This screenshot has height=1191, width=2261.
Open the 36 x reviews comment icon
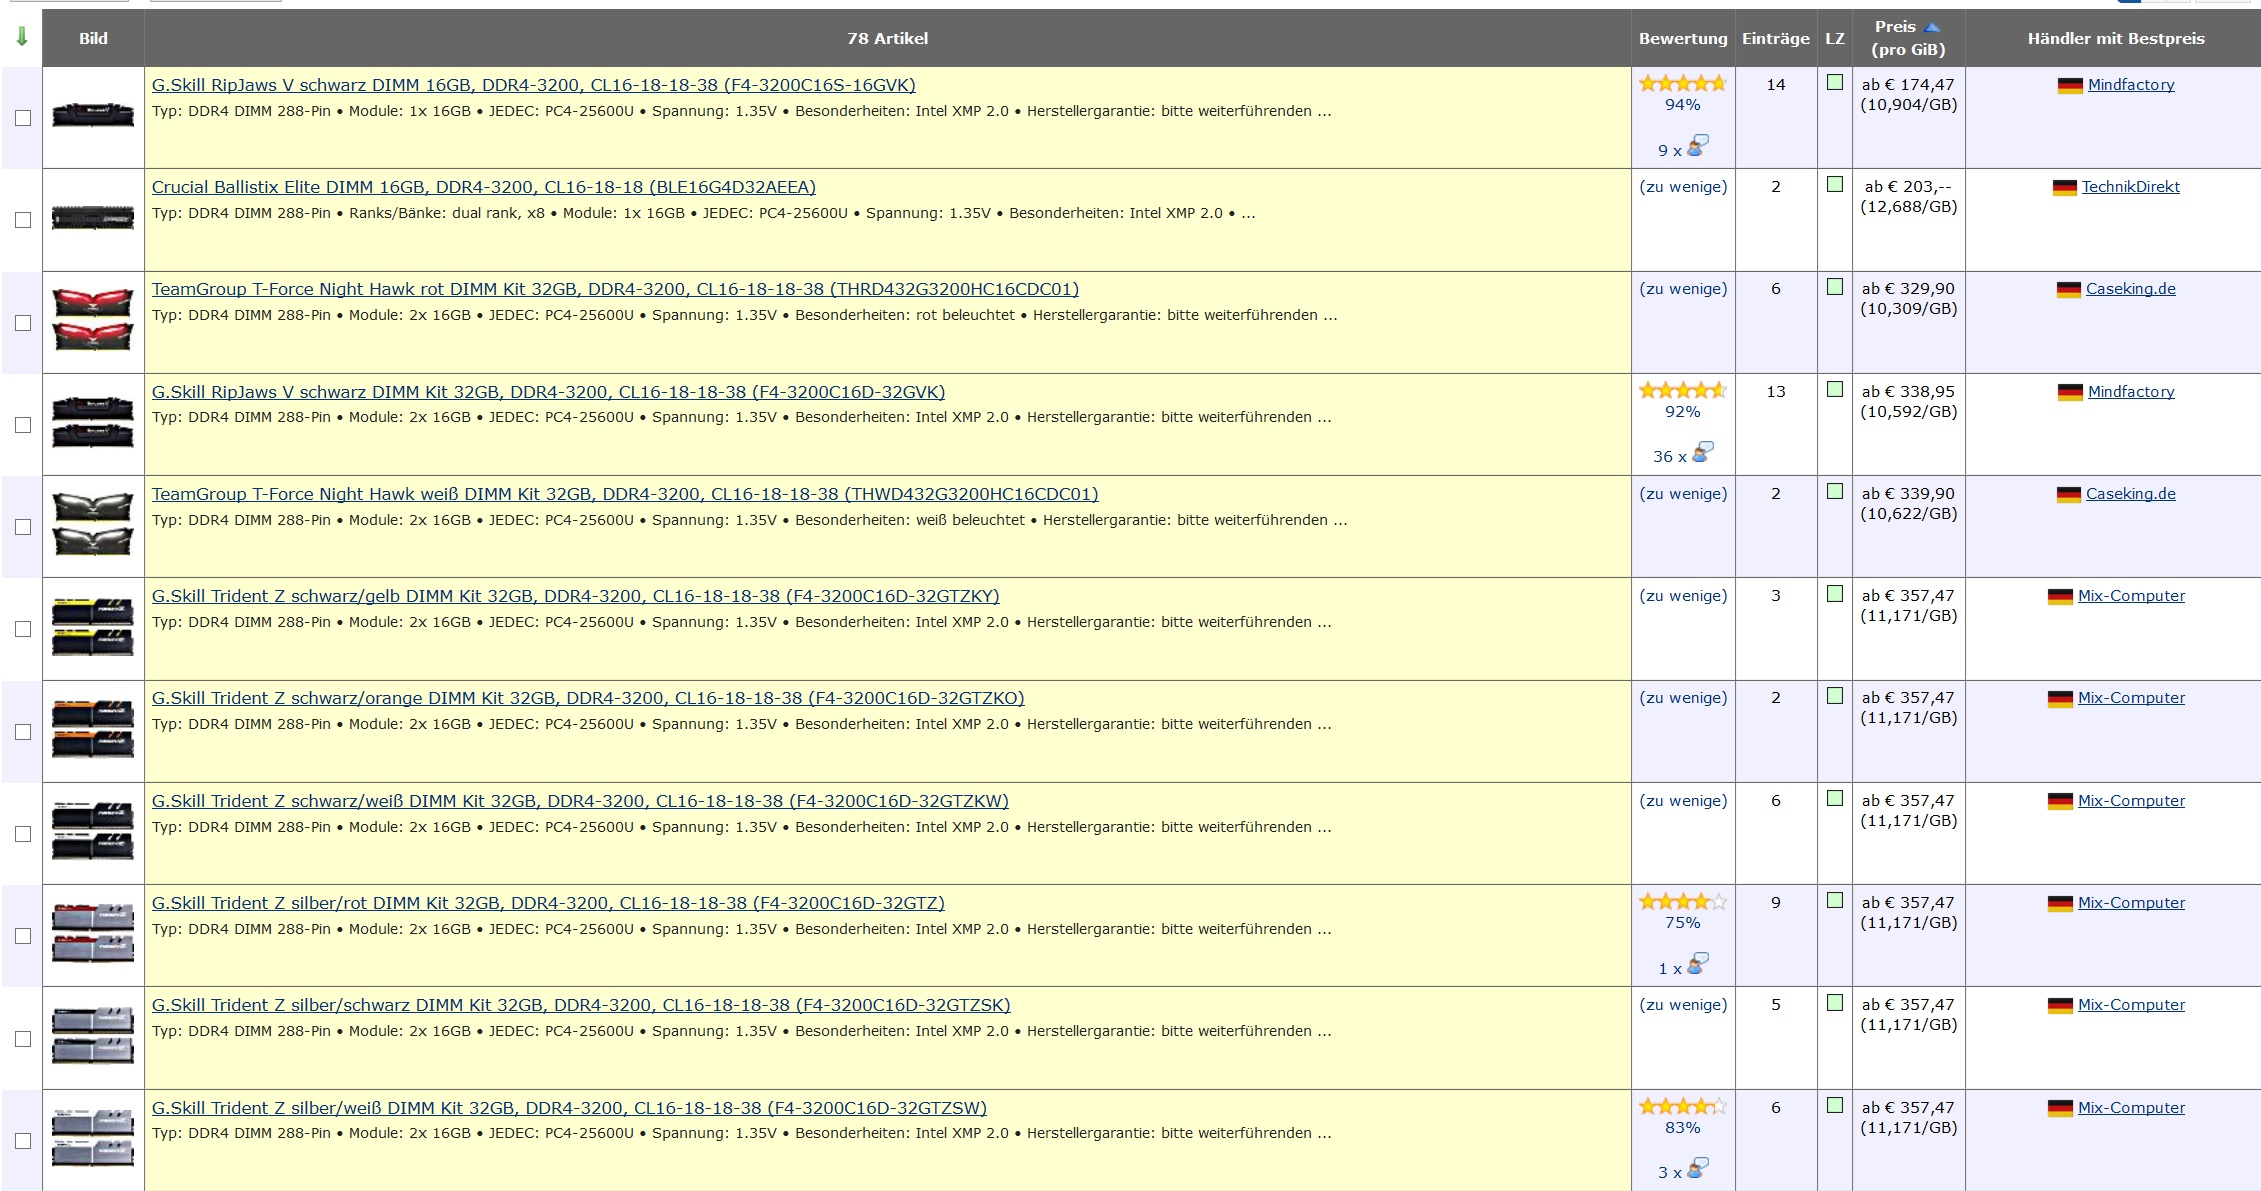point(1702,453)
